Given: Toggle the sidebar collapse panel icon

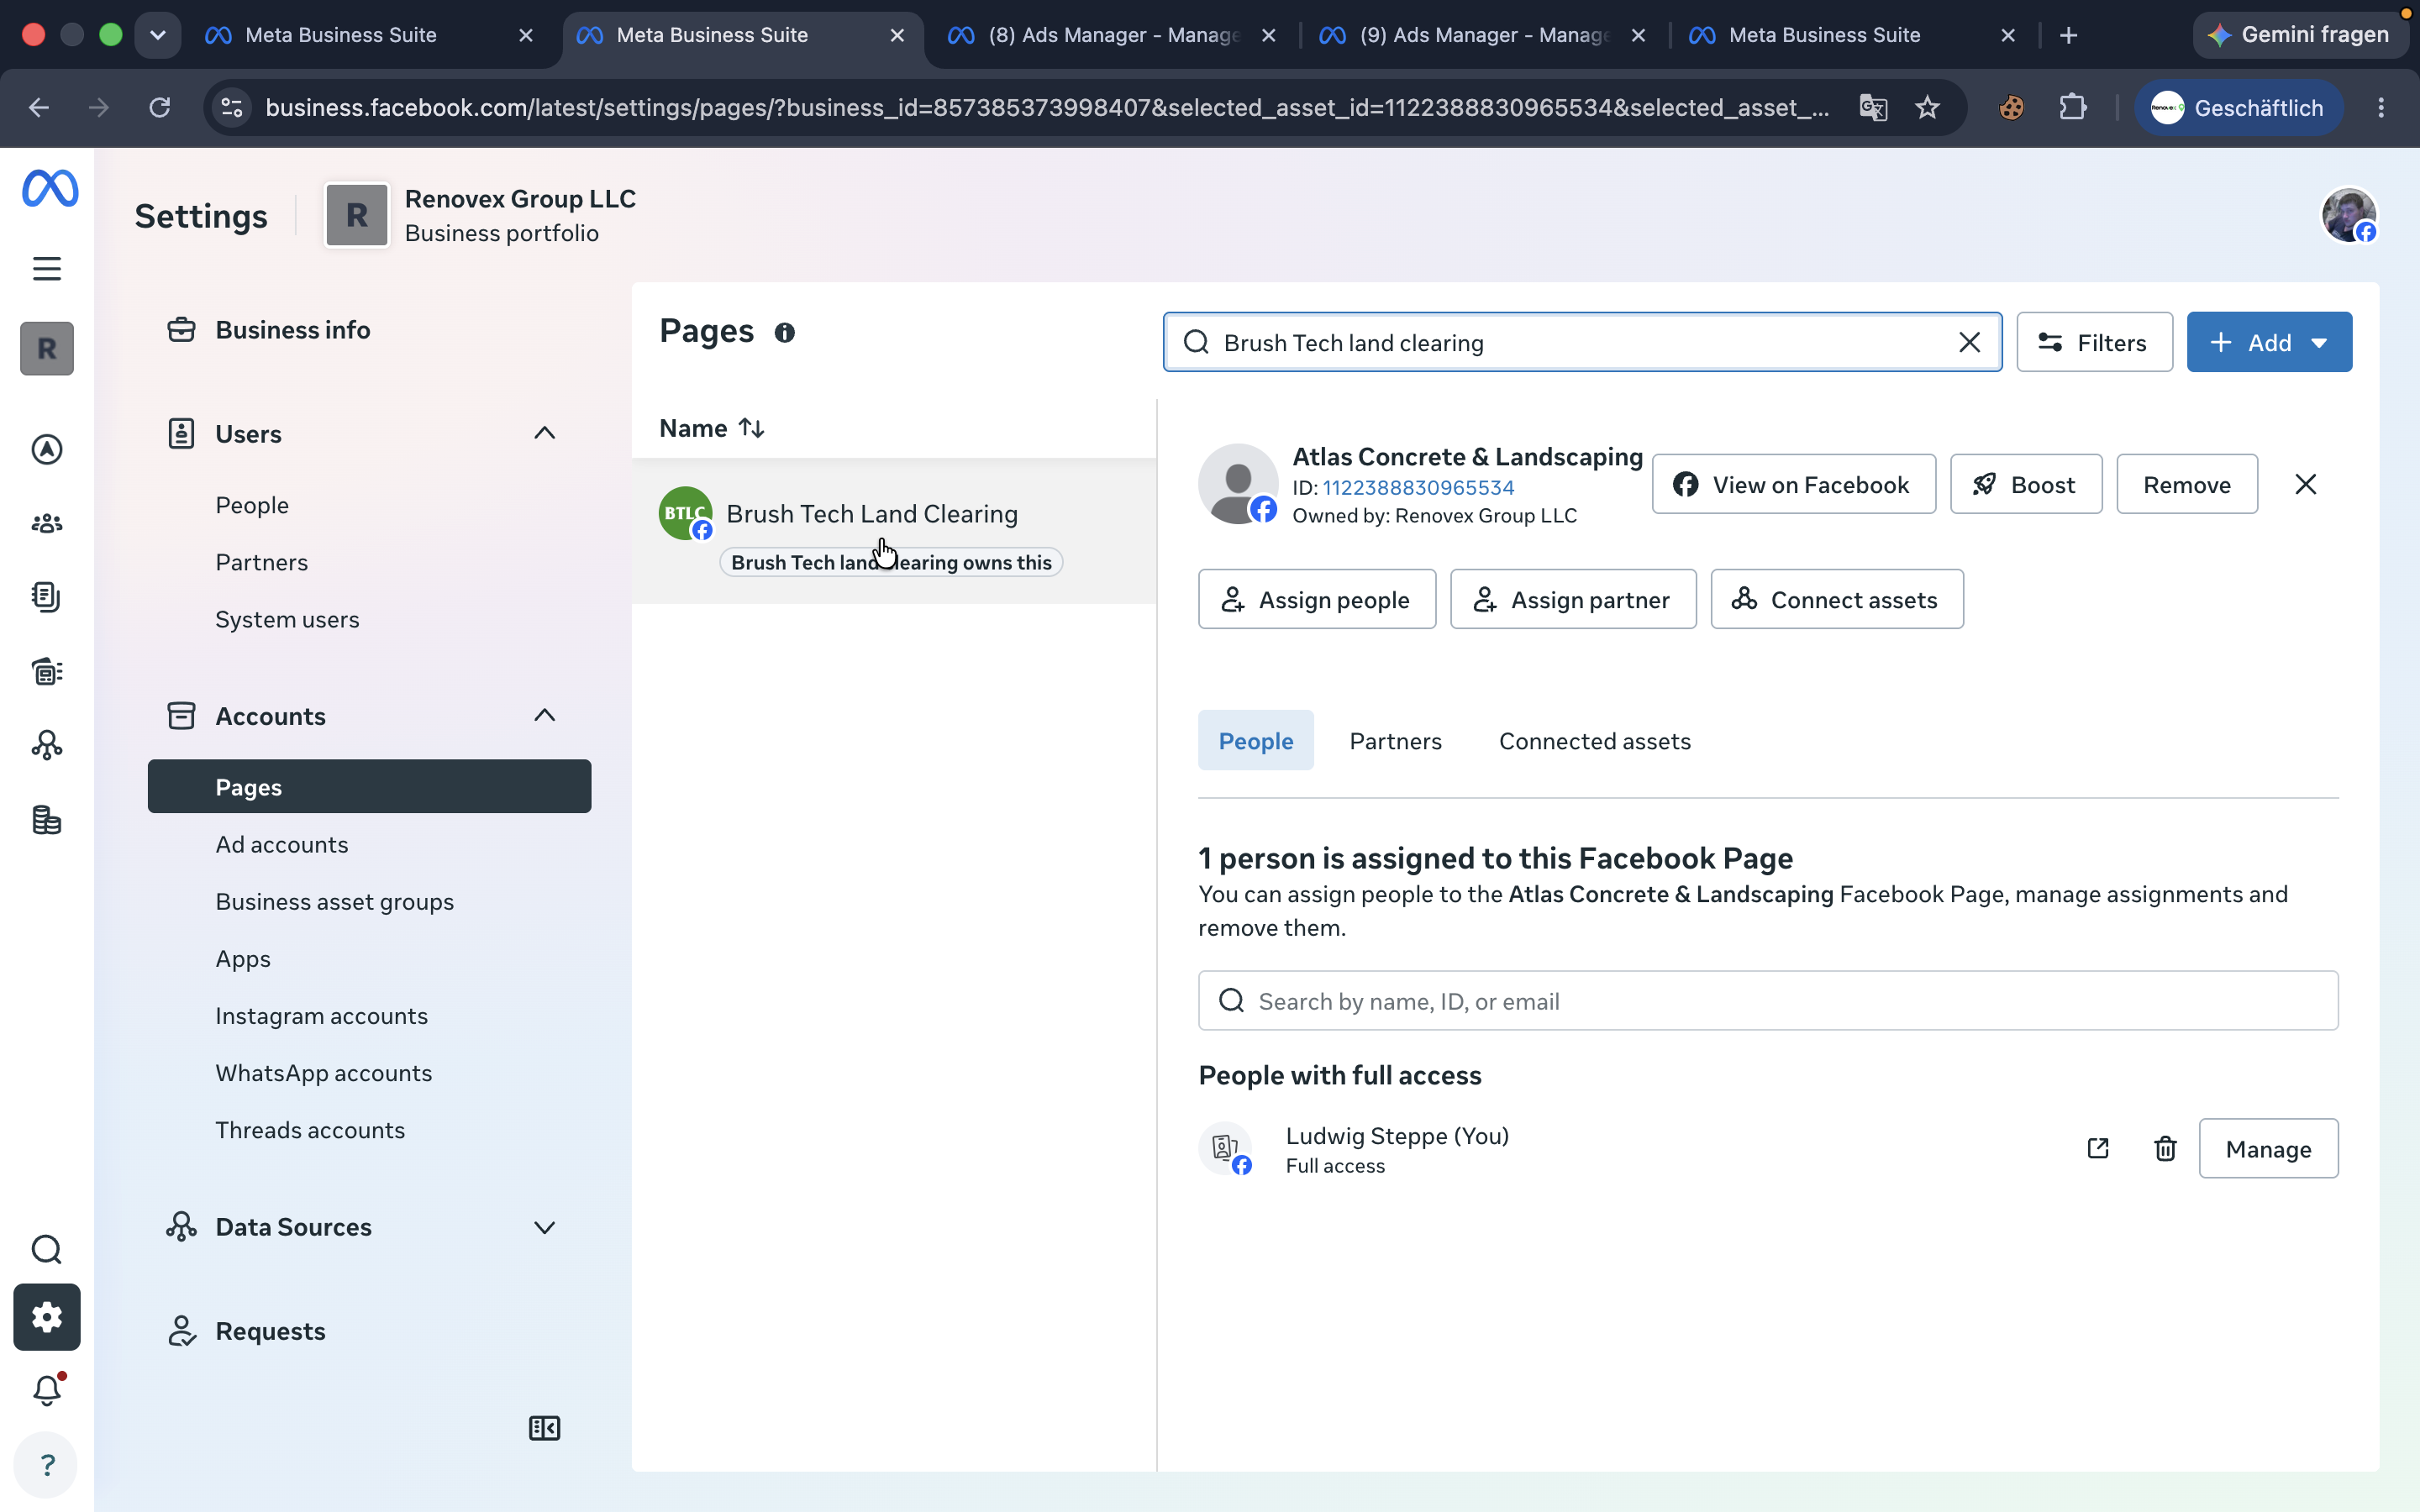Looking at the screenshot, I should point(544,1428).
